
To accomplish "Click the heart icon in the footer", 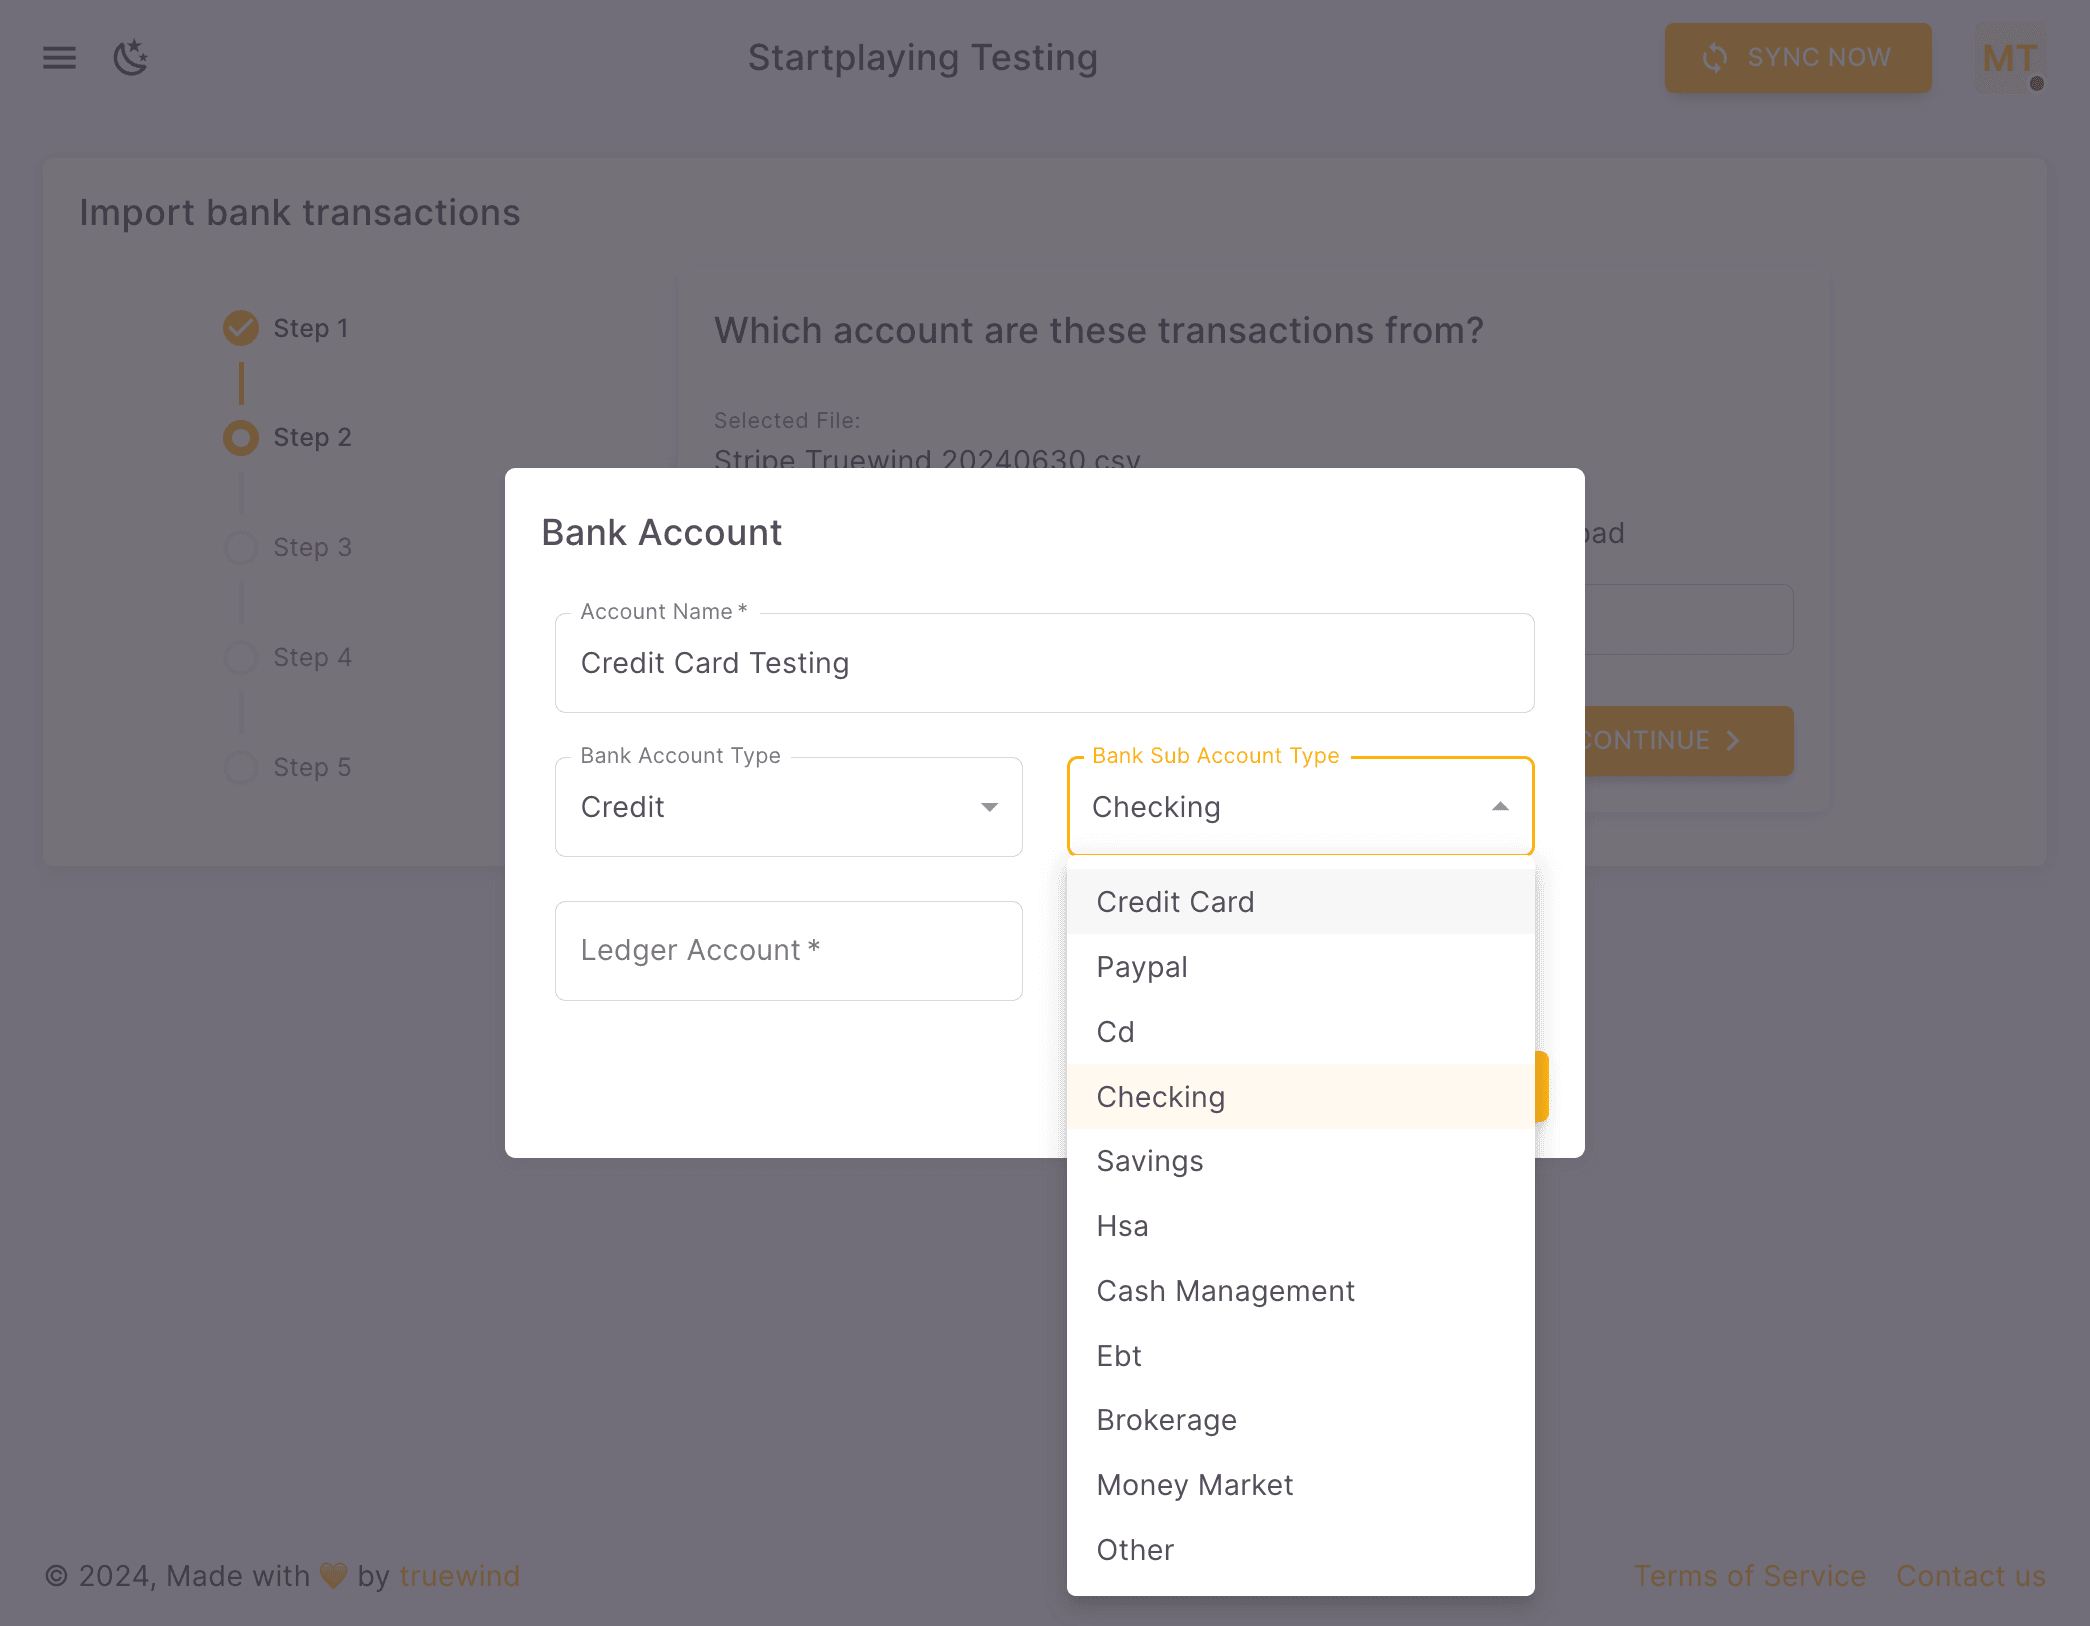I will click(x=333, y=1575).
